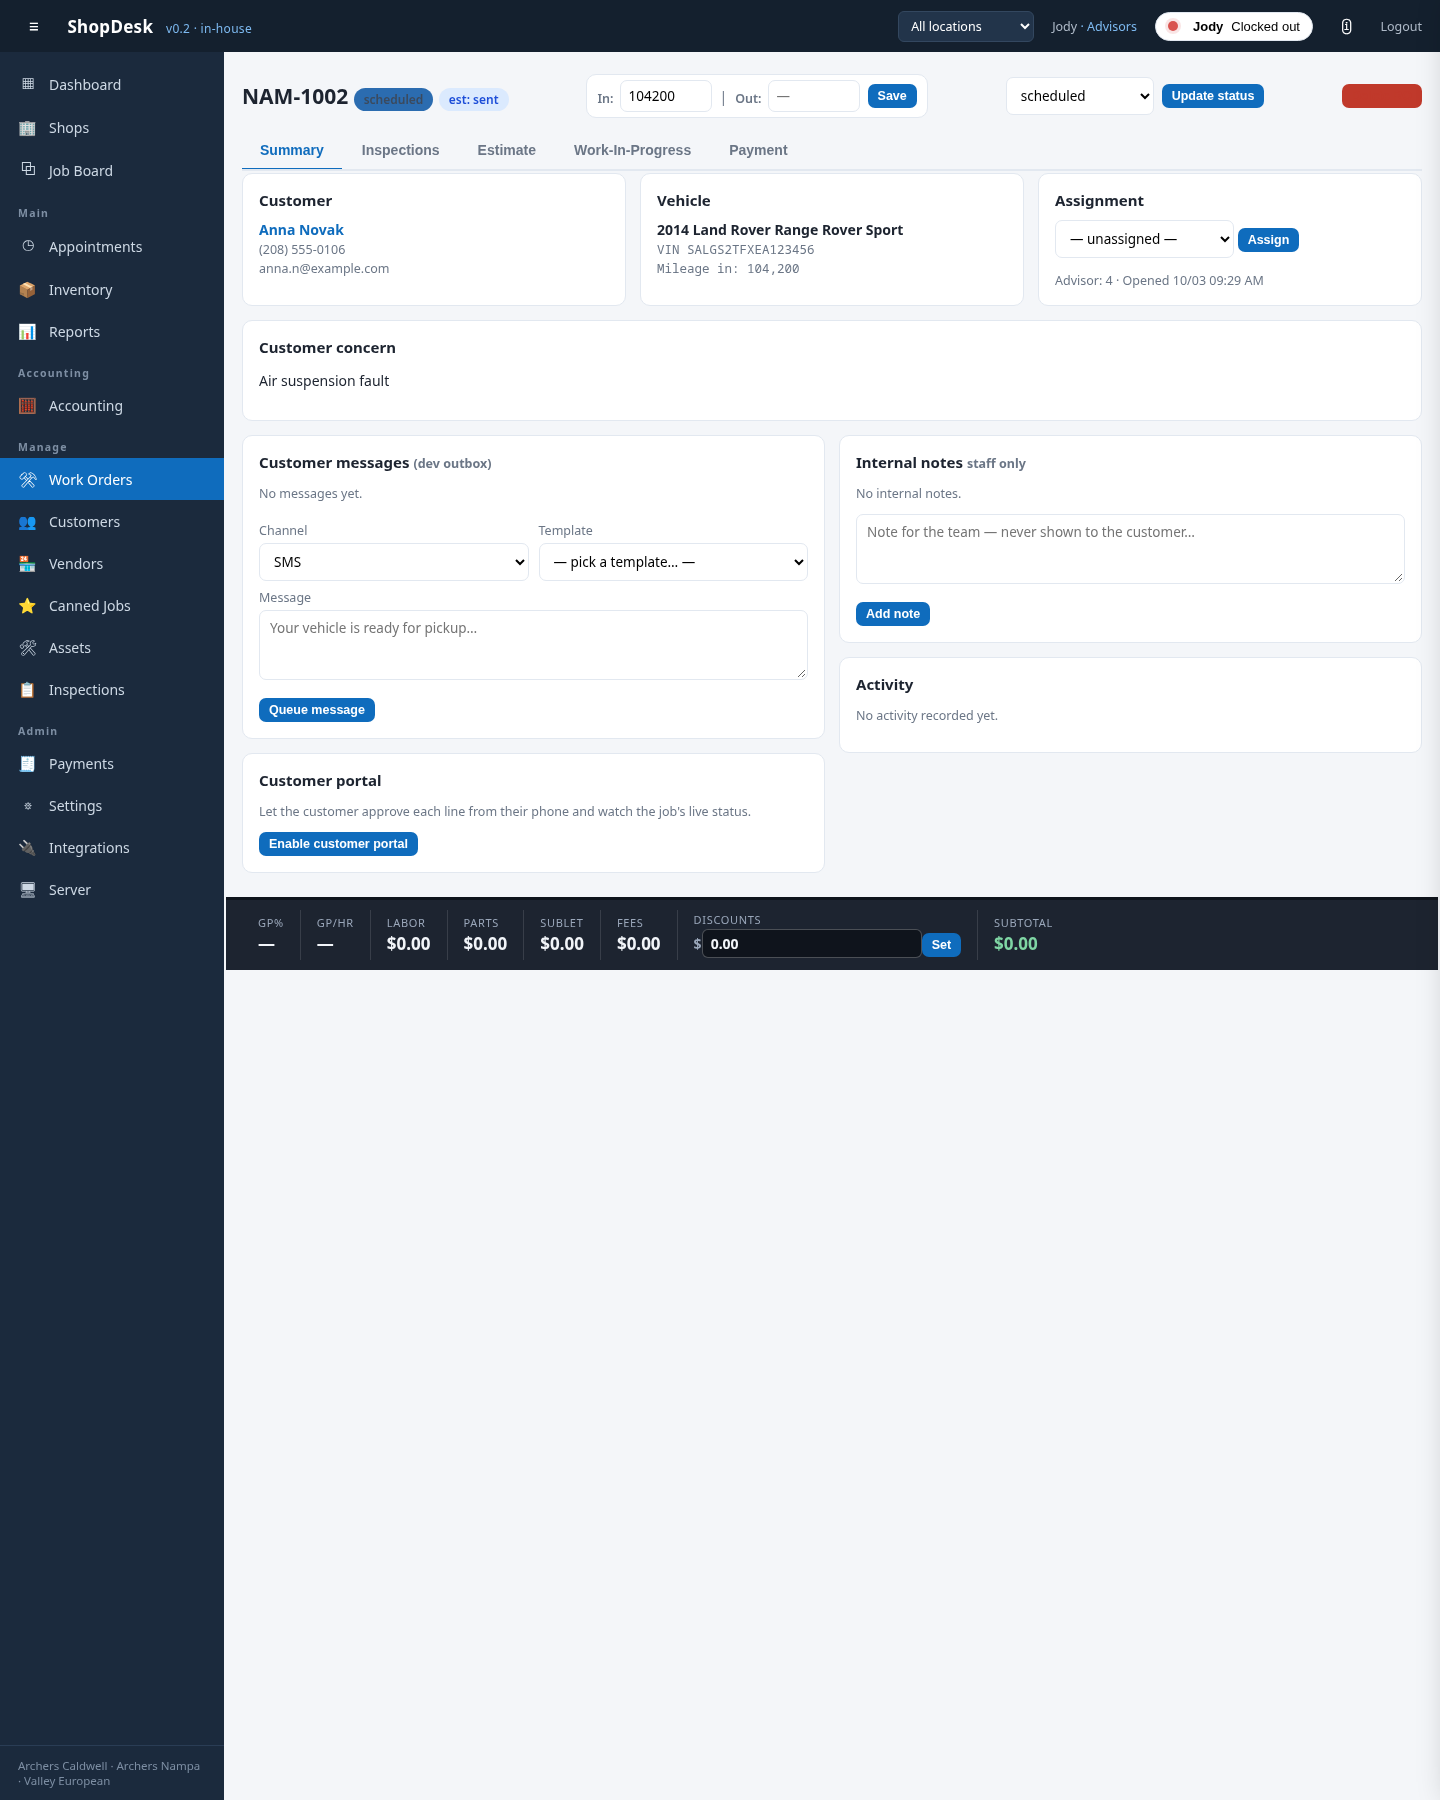Image resolution: width=1440 pixels, height=1800 pixels.
Task: Open the Server page
Action: (x=112, y=890)
